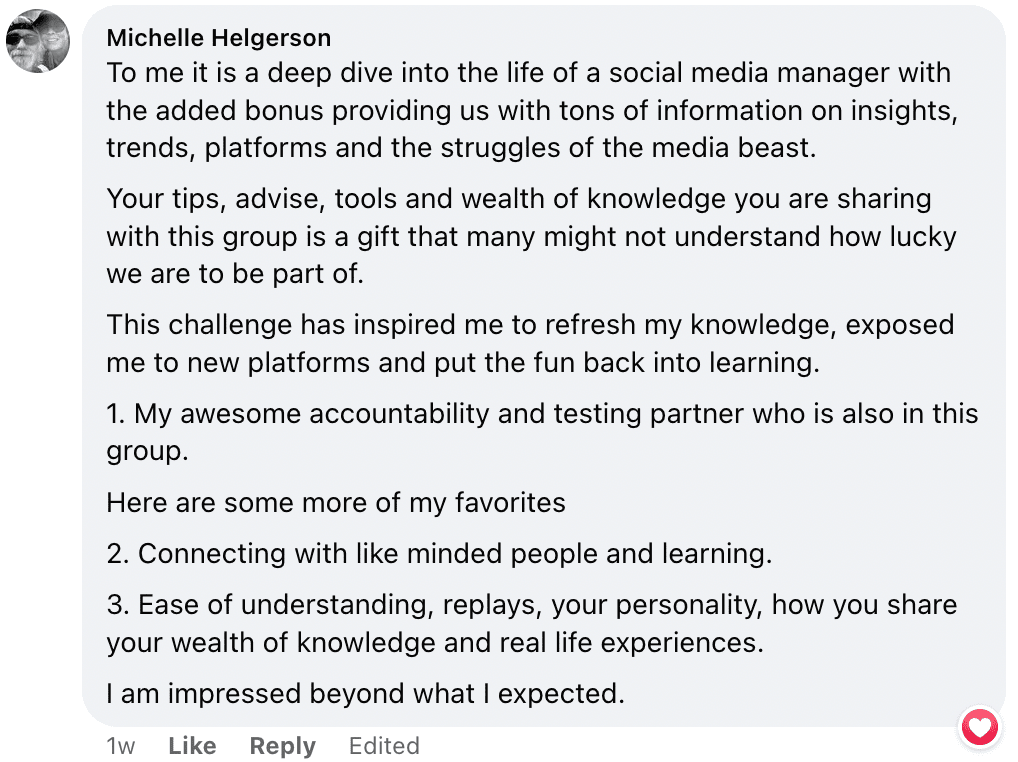The height and width of the screenshot is (762, 1018).
Task: Click the line beginning 'trends, platforms and'
Action: click(x=461, y=148)
